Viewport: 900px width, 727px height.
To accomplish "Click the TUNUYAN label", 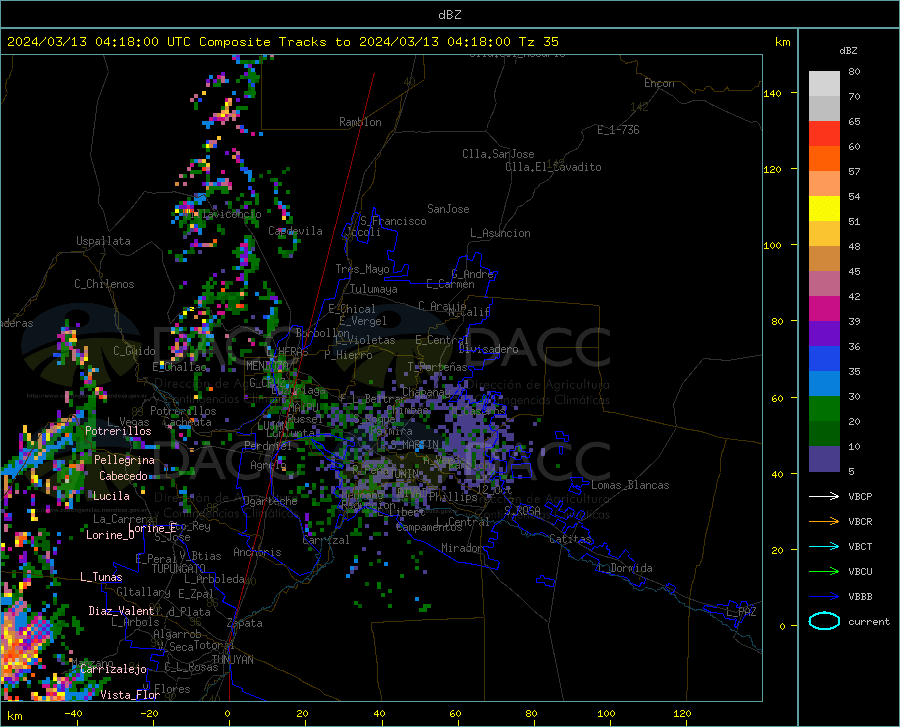I will pos(232,660).
